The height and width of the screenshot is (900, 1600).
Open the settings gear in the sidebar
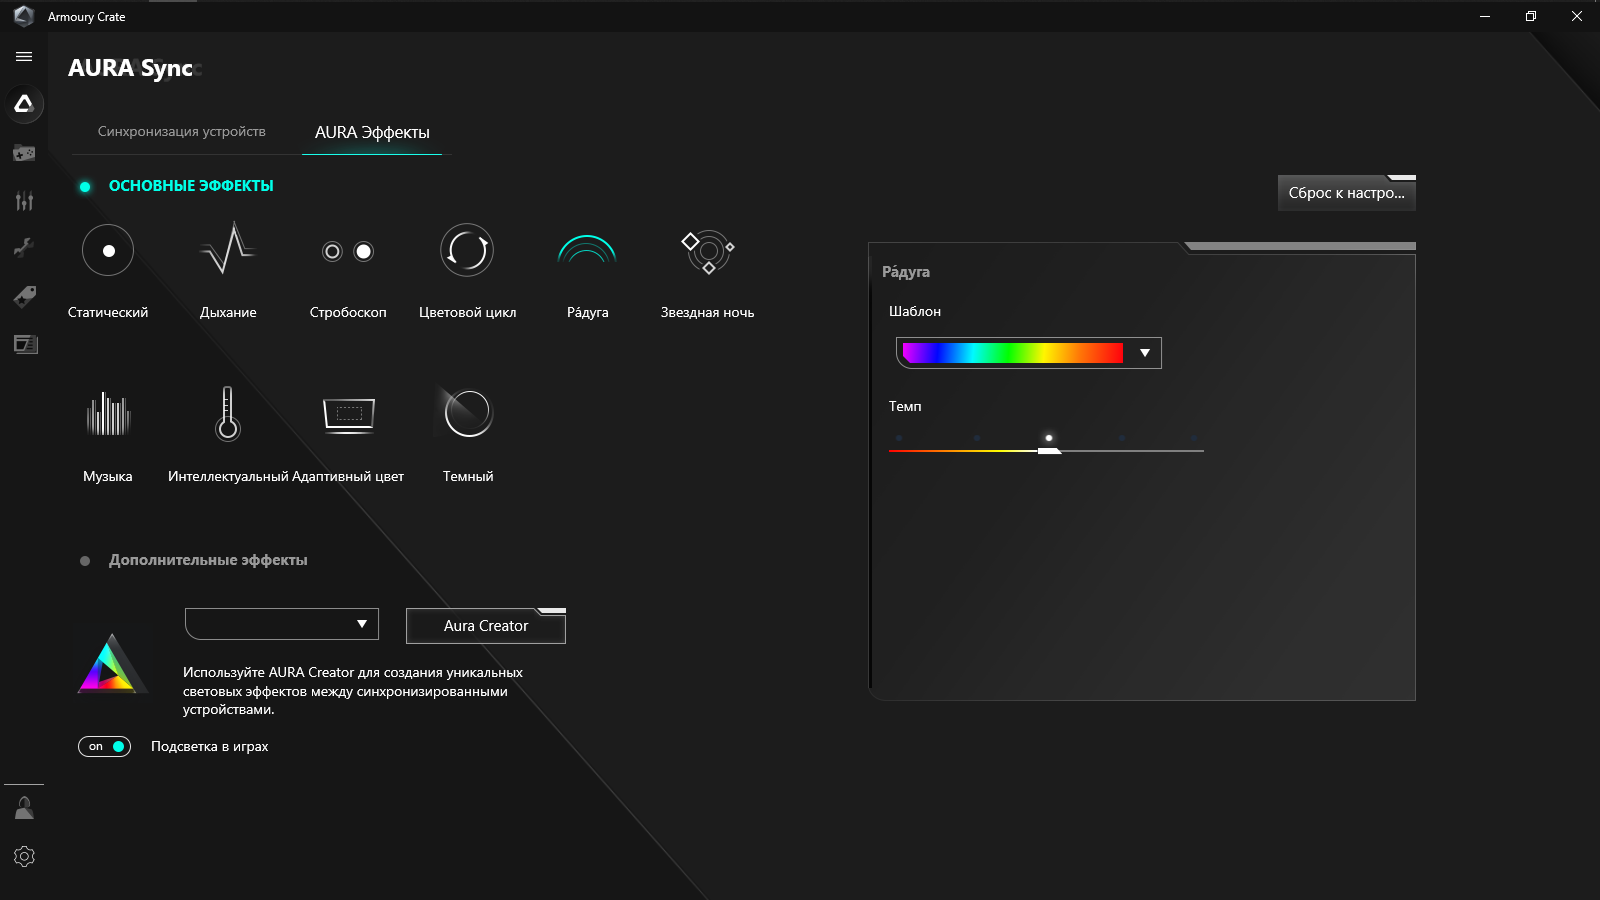pyautogui.click(x=24, y=856)
